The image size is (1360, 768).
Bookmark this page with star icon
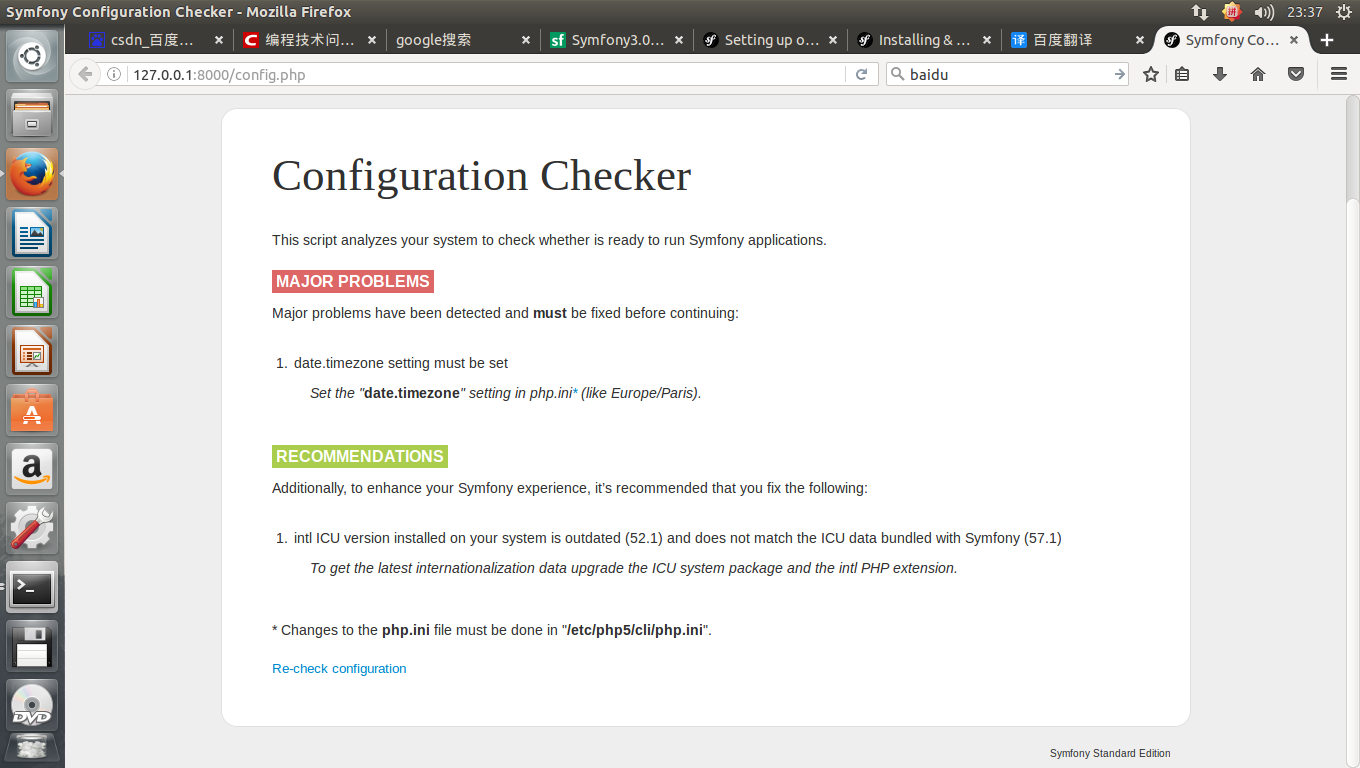tap(1151, 74)
